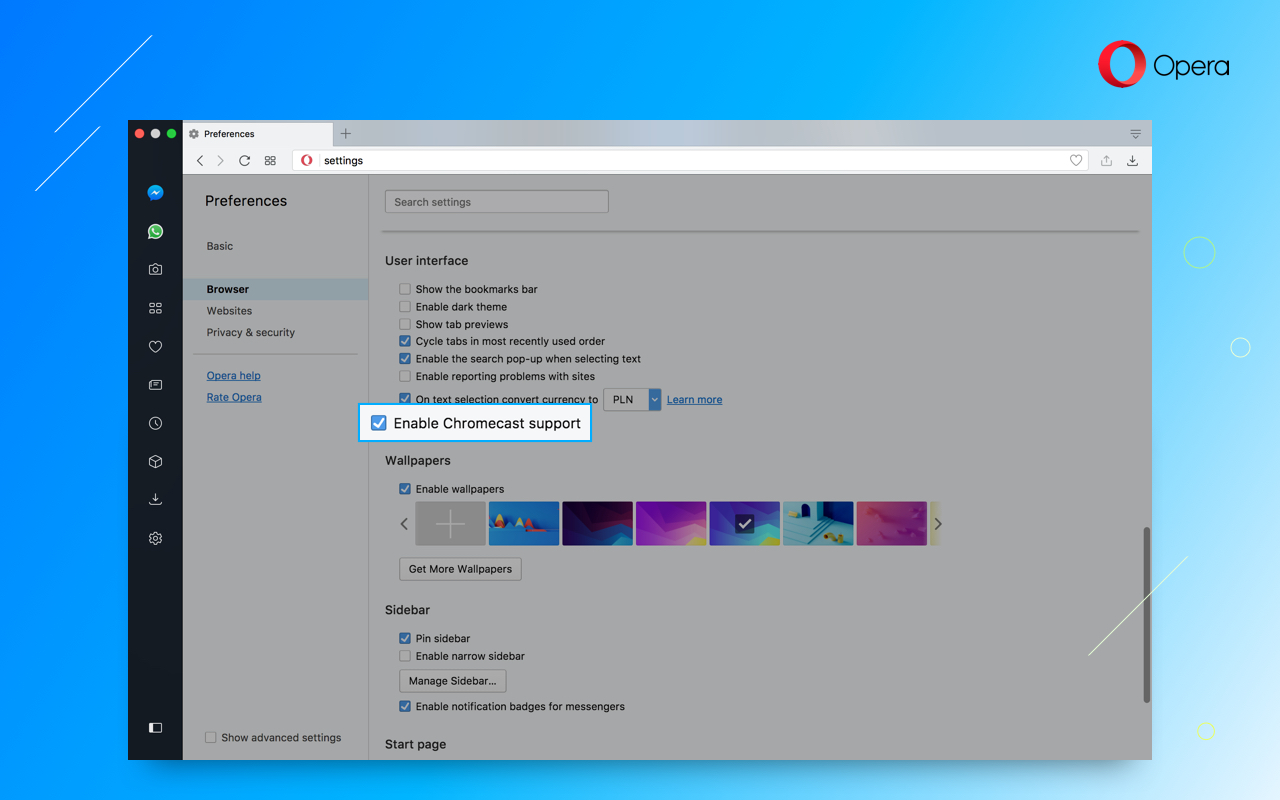This screenshot has height=800, width=1280.
Task: View browsing History via clock icon
Action: [155, 423]
